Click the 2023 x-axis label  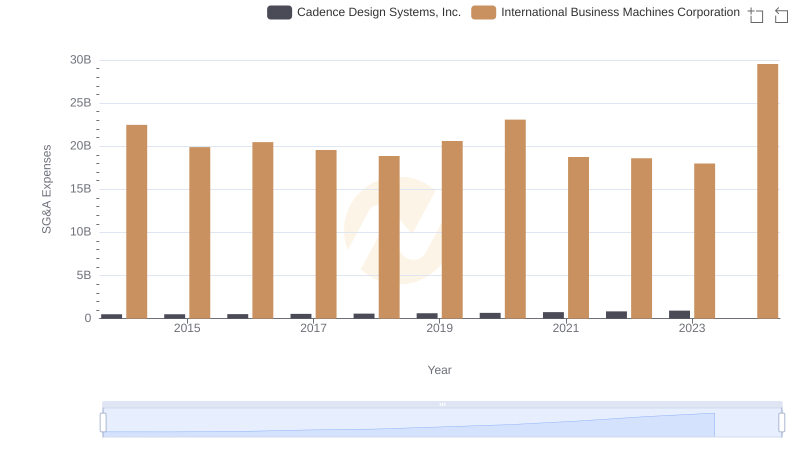tap(692, 328)
